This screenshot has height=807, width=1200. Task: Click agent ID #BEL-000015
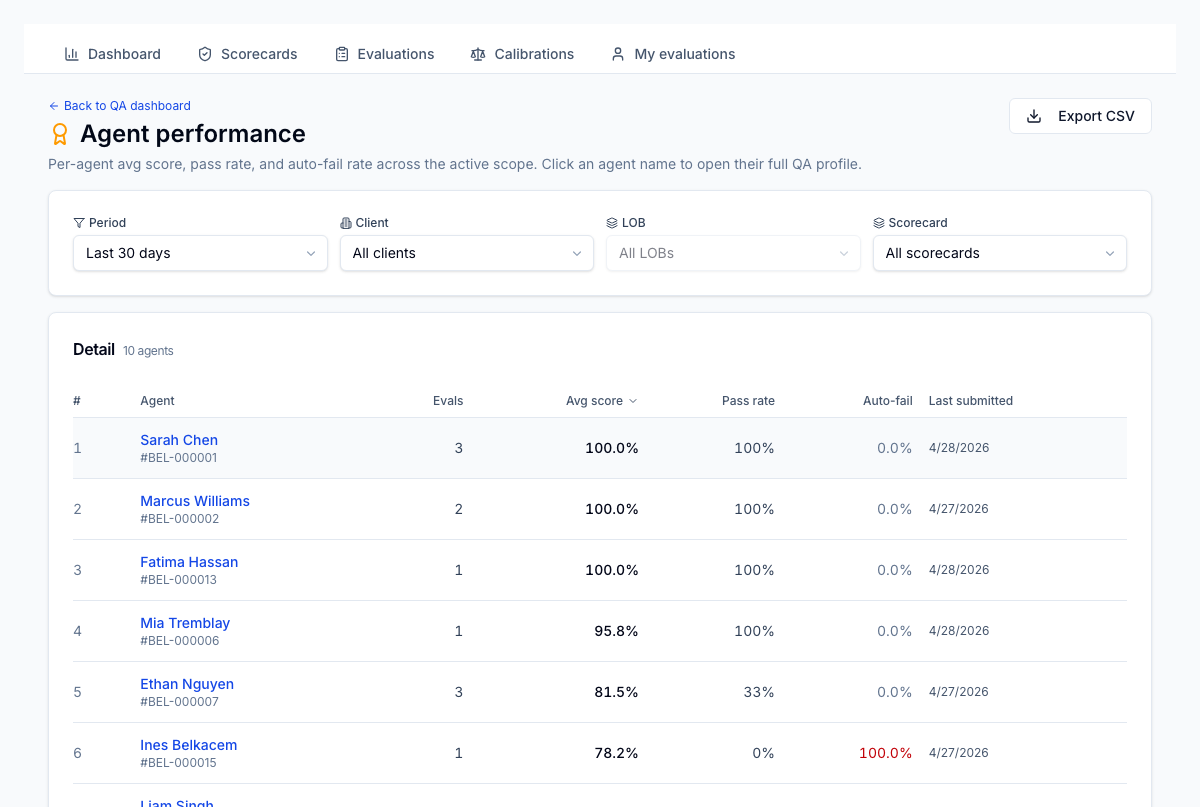pos(179,763)
